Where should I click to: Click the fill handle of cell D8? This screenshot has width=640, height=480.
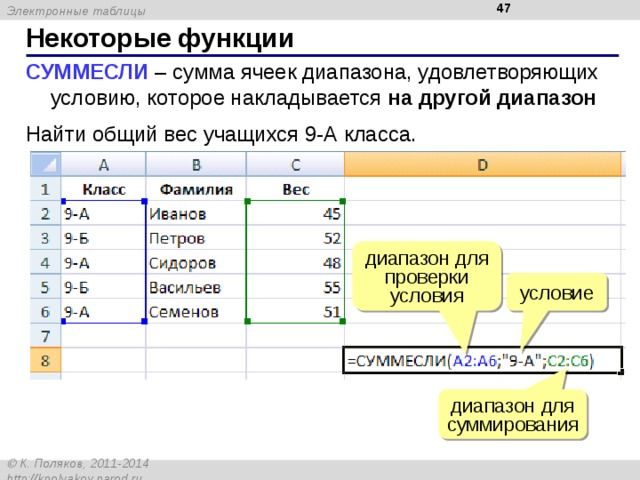click(621, 372)
